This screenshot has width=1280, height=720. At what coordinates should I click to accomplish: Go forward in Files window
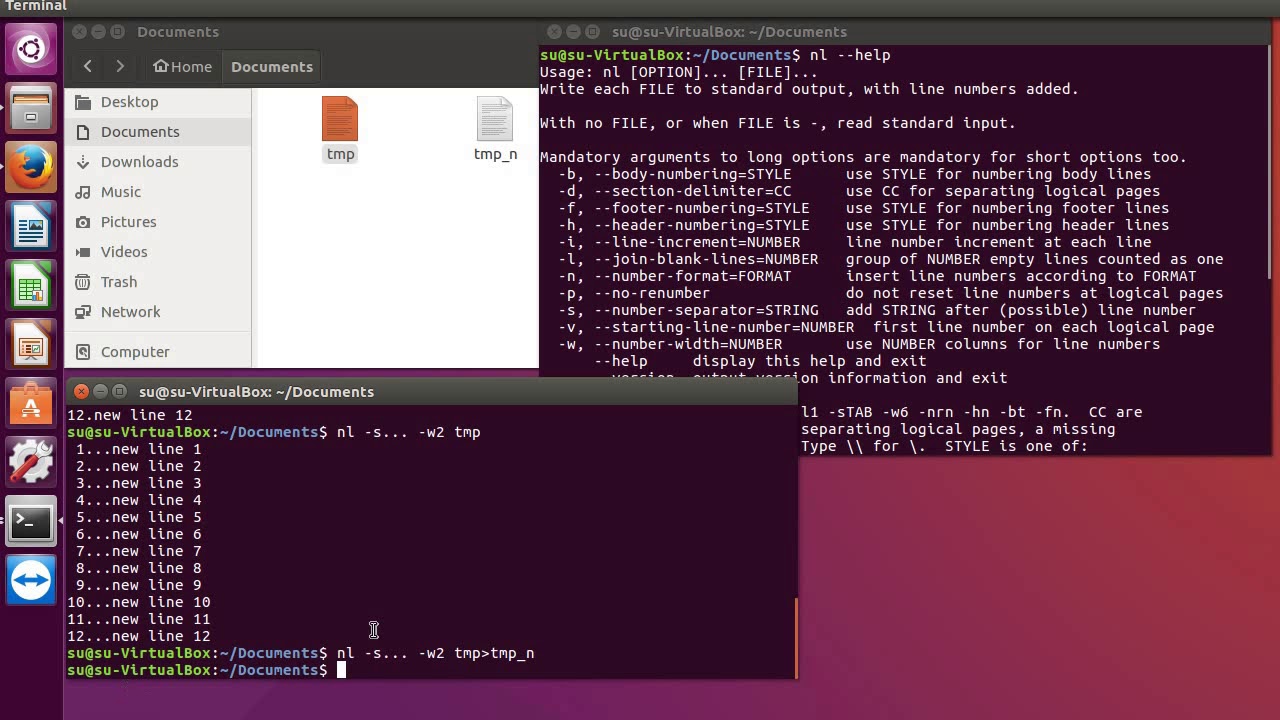point(120,66)
